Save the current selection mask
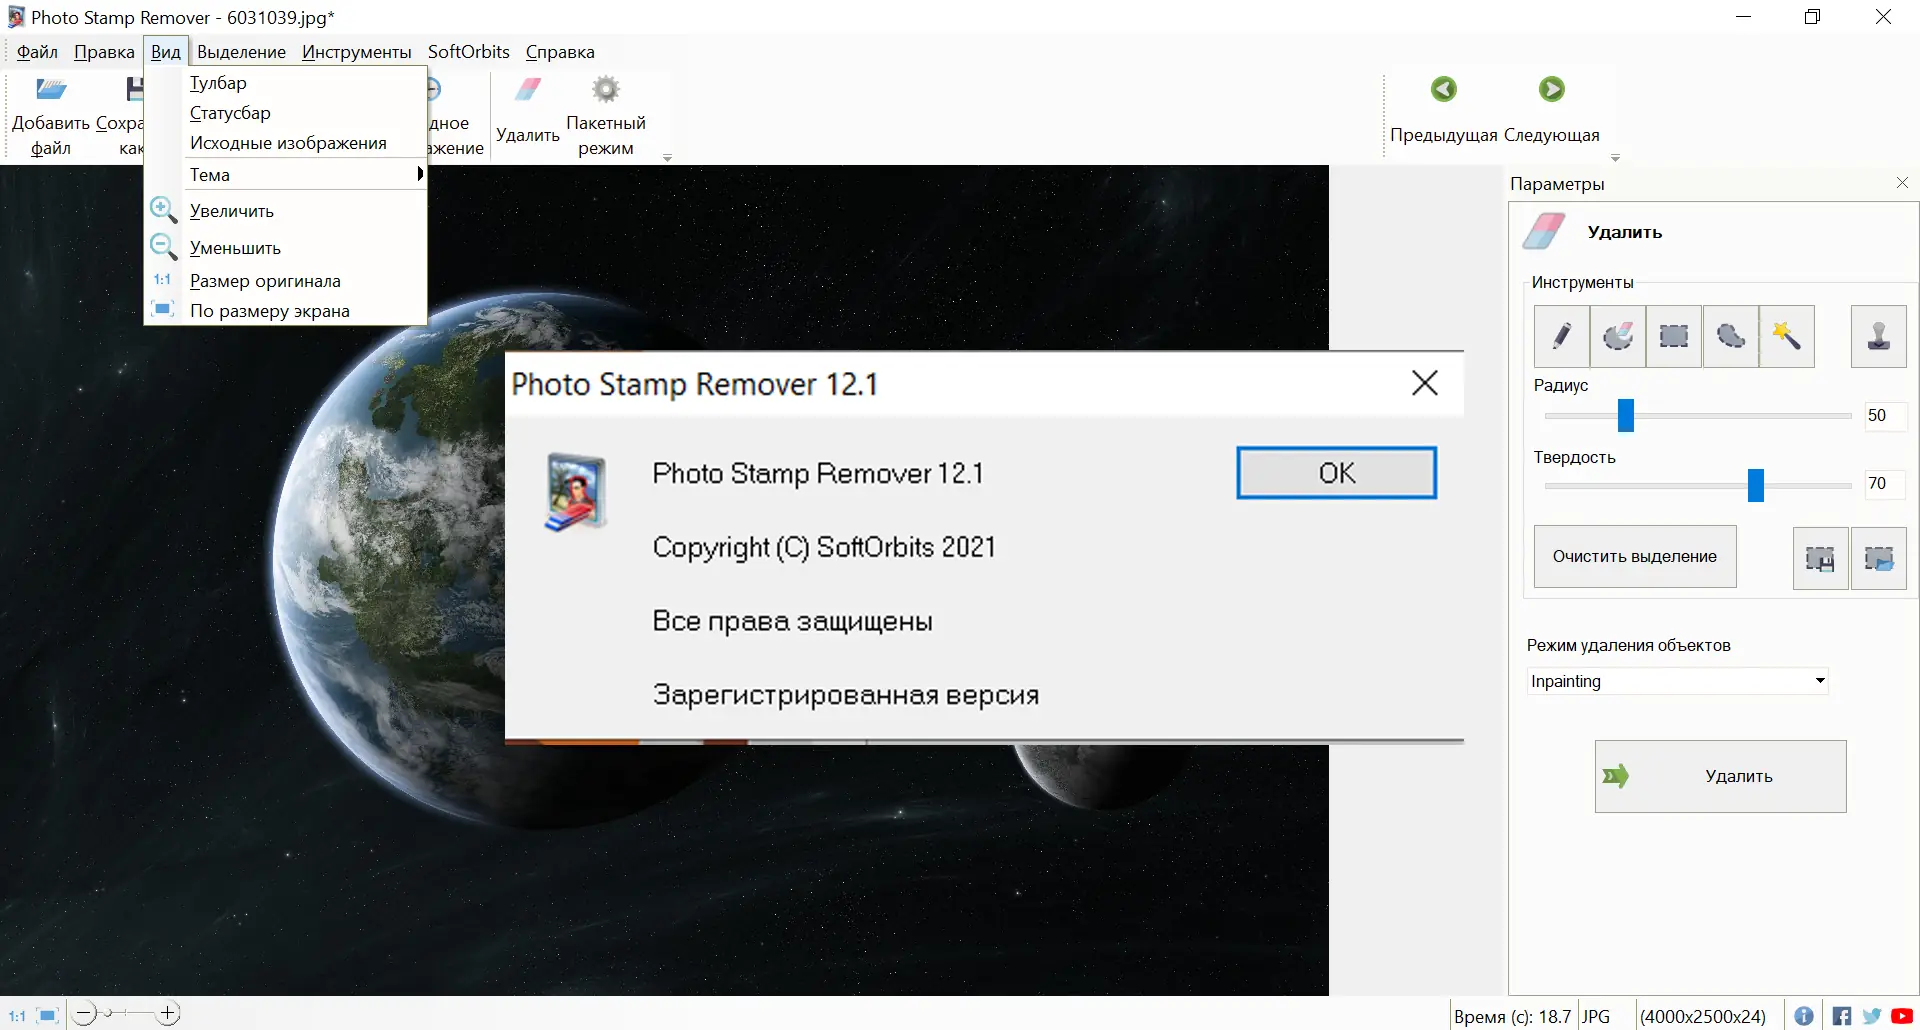The image size is (1920, 1030). click(x=1820, y=558)
